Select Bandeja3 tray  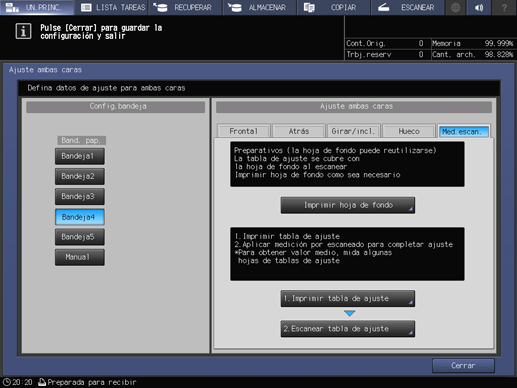(80, 197)
